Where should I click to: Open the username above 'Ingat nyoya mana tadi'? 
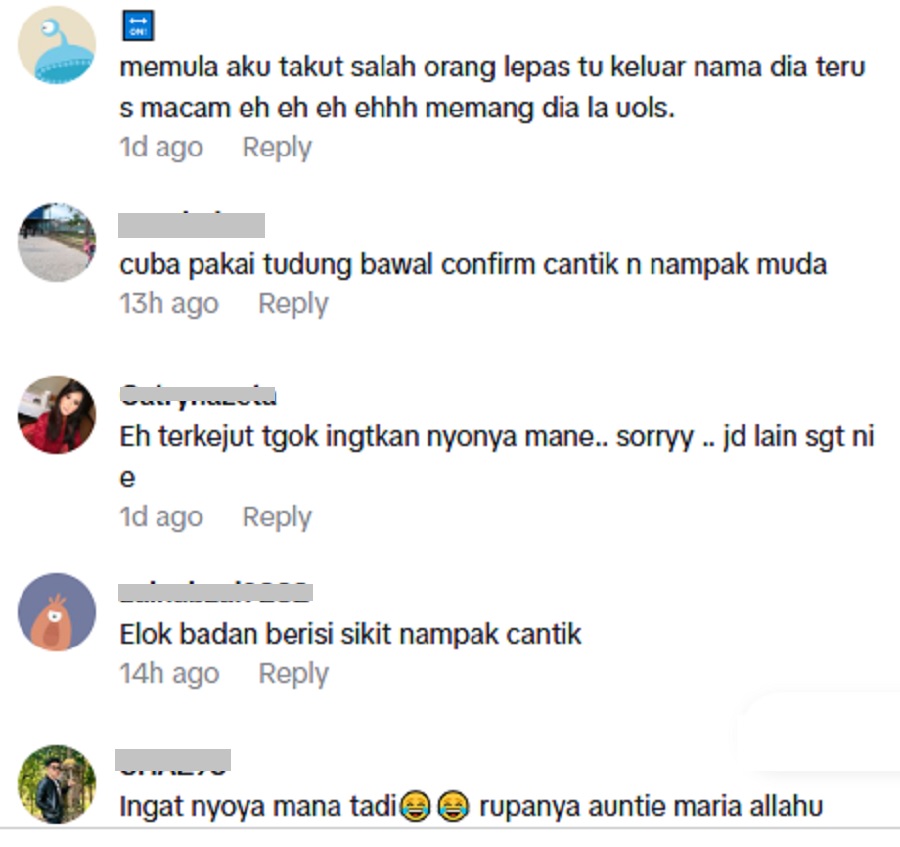pos(173,762)
